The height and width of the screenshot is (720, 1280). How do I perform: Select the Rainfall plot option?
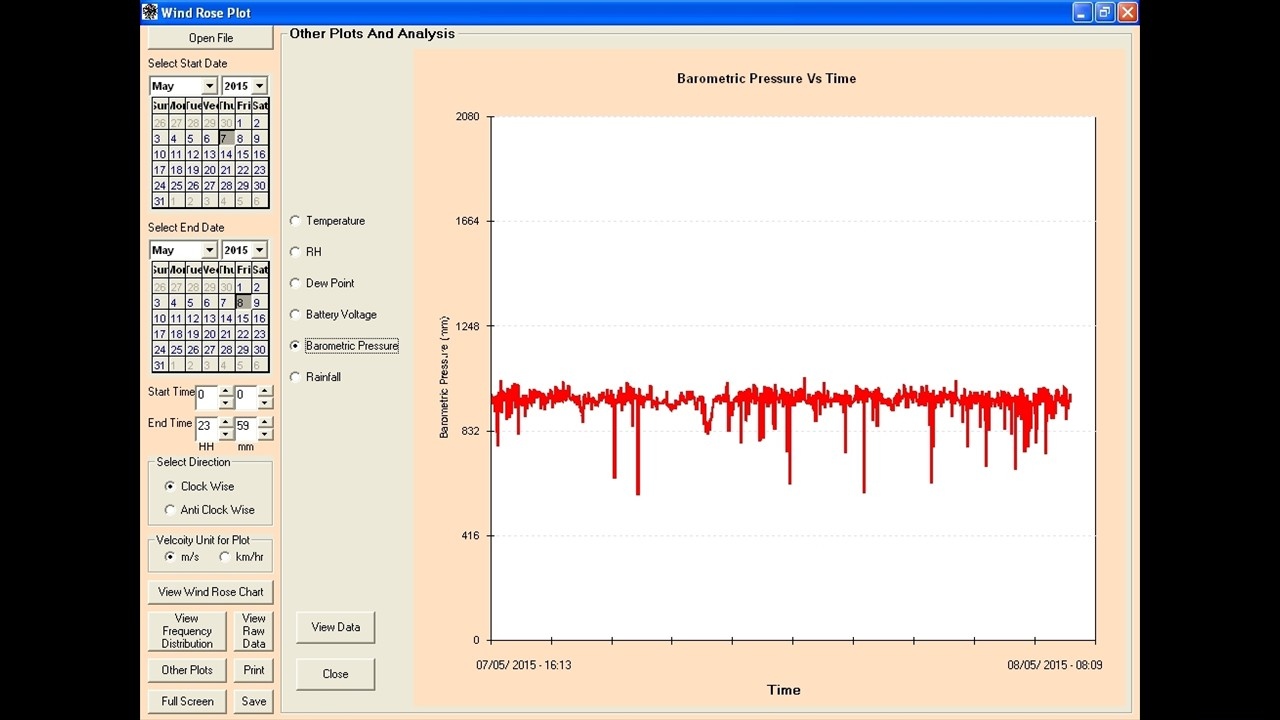[x=295, y=377]
